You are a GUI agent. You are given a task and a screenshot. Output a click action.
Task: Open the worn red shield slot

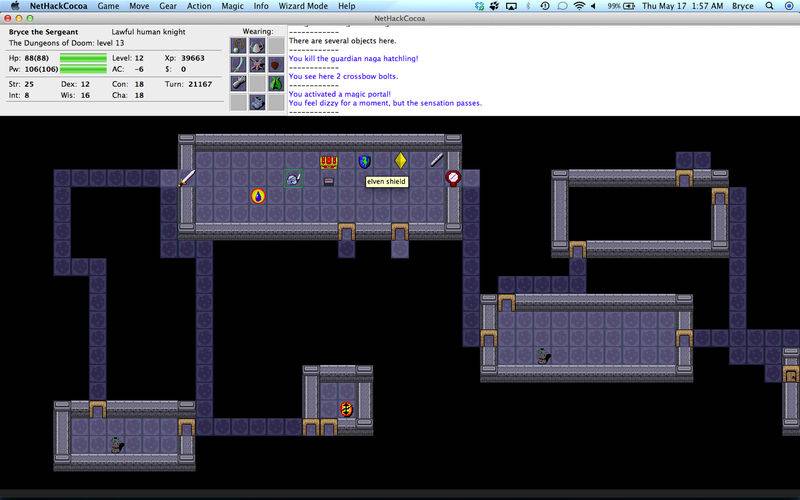pos(276,65)
